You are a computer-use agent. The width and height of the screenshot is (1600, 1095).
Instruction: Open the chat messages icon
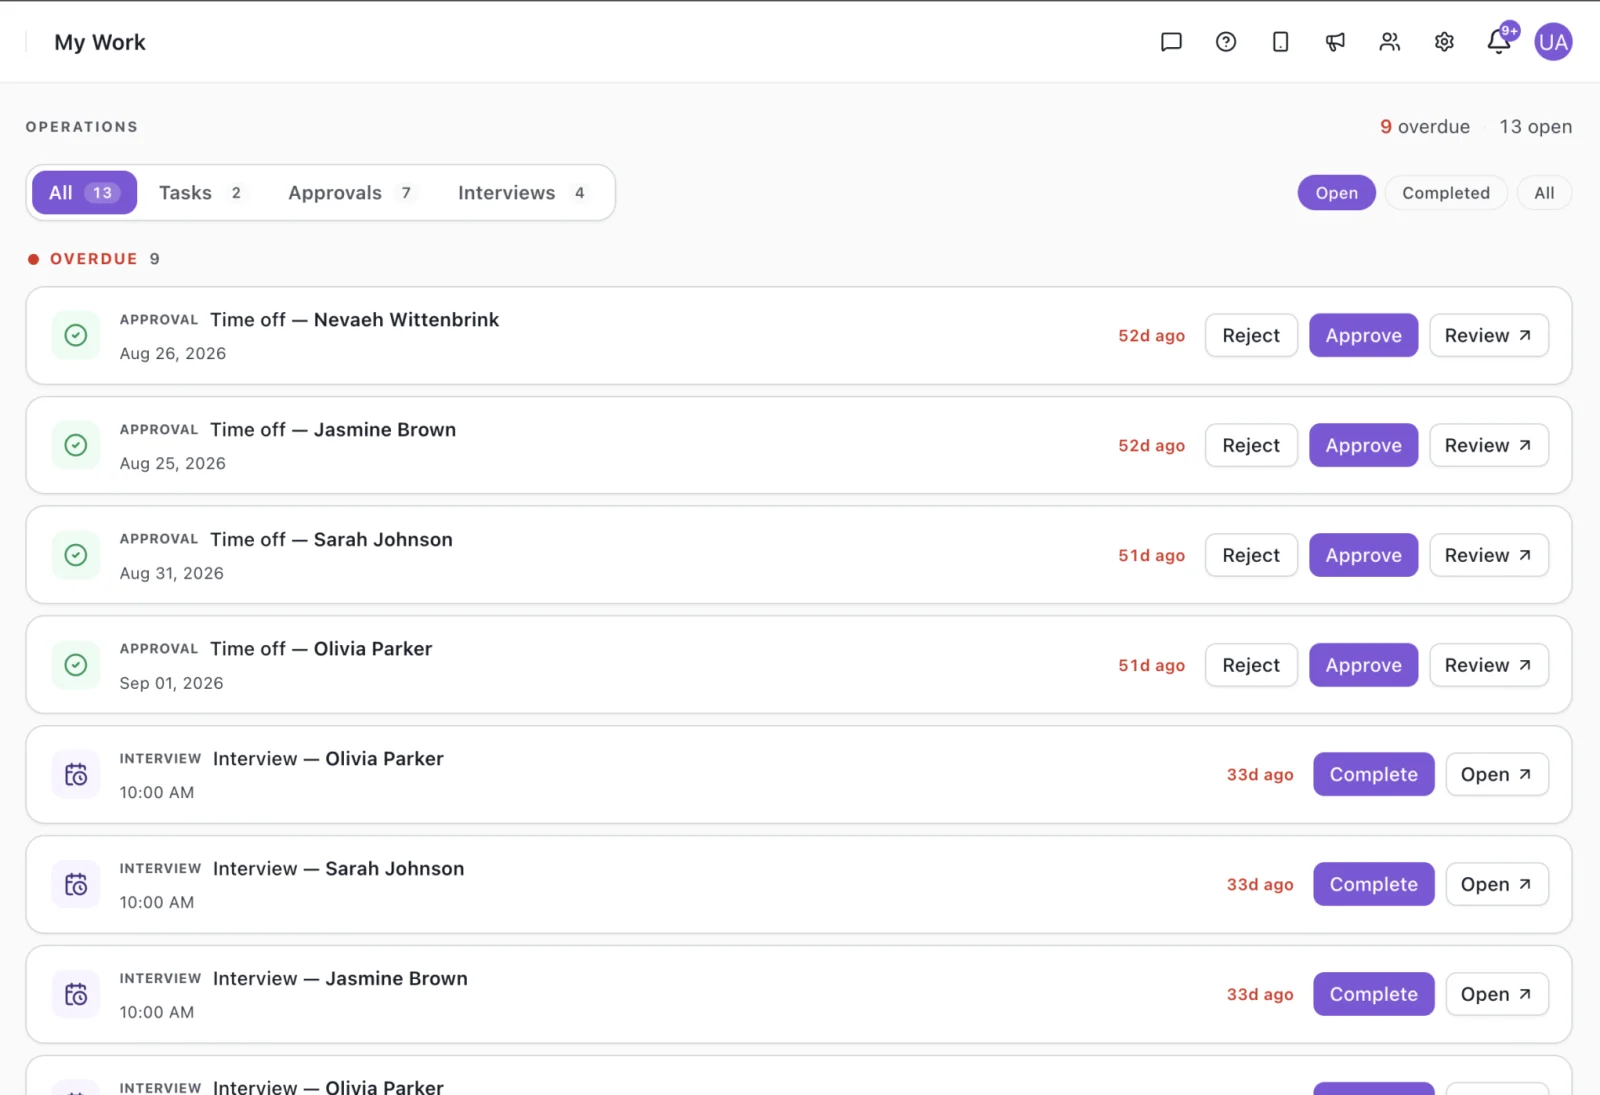[1171, 42]
